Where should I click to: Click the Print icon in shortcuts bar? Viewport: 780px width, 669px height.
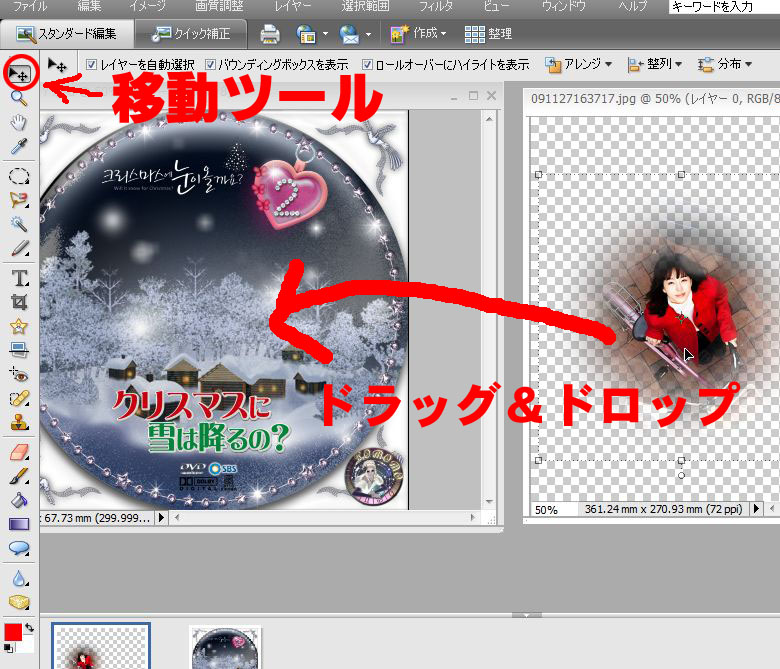point(270,34)
